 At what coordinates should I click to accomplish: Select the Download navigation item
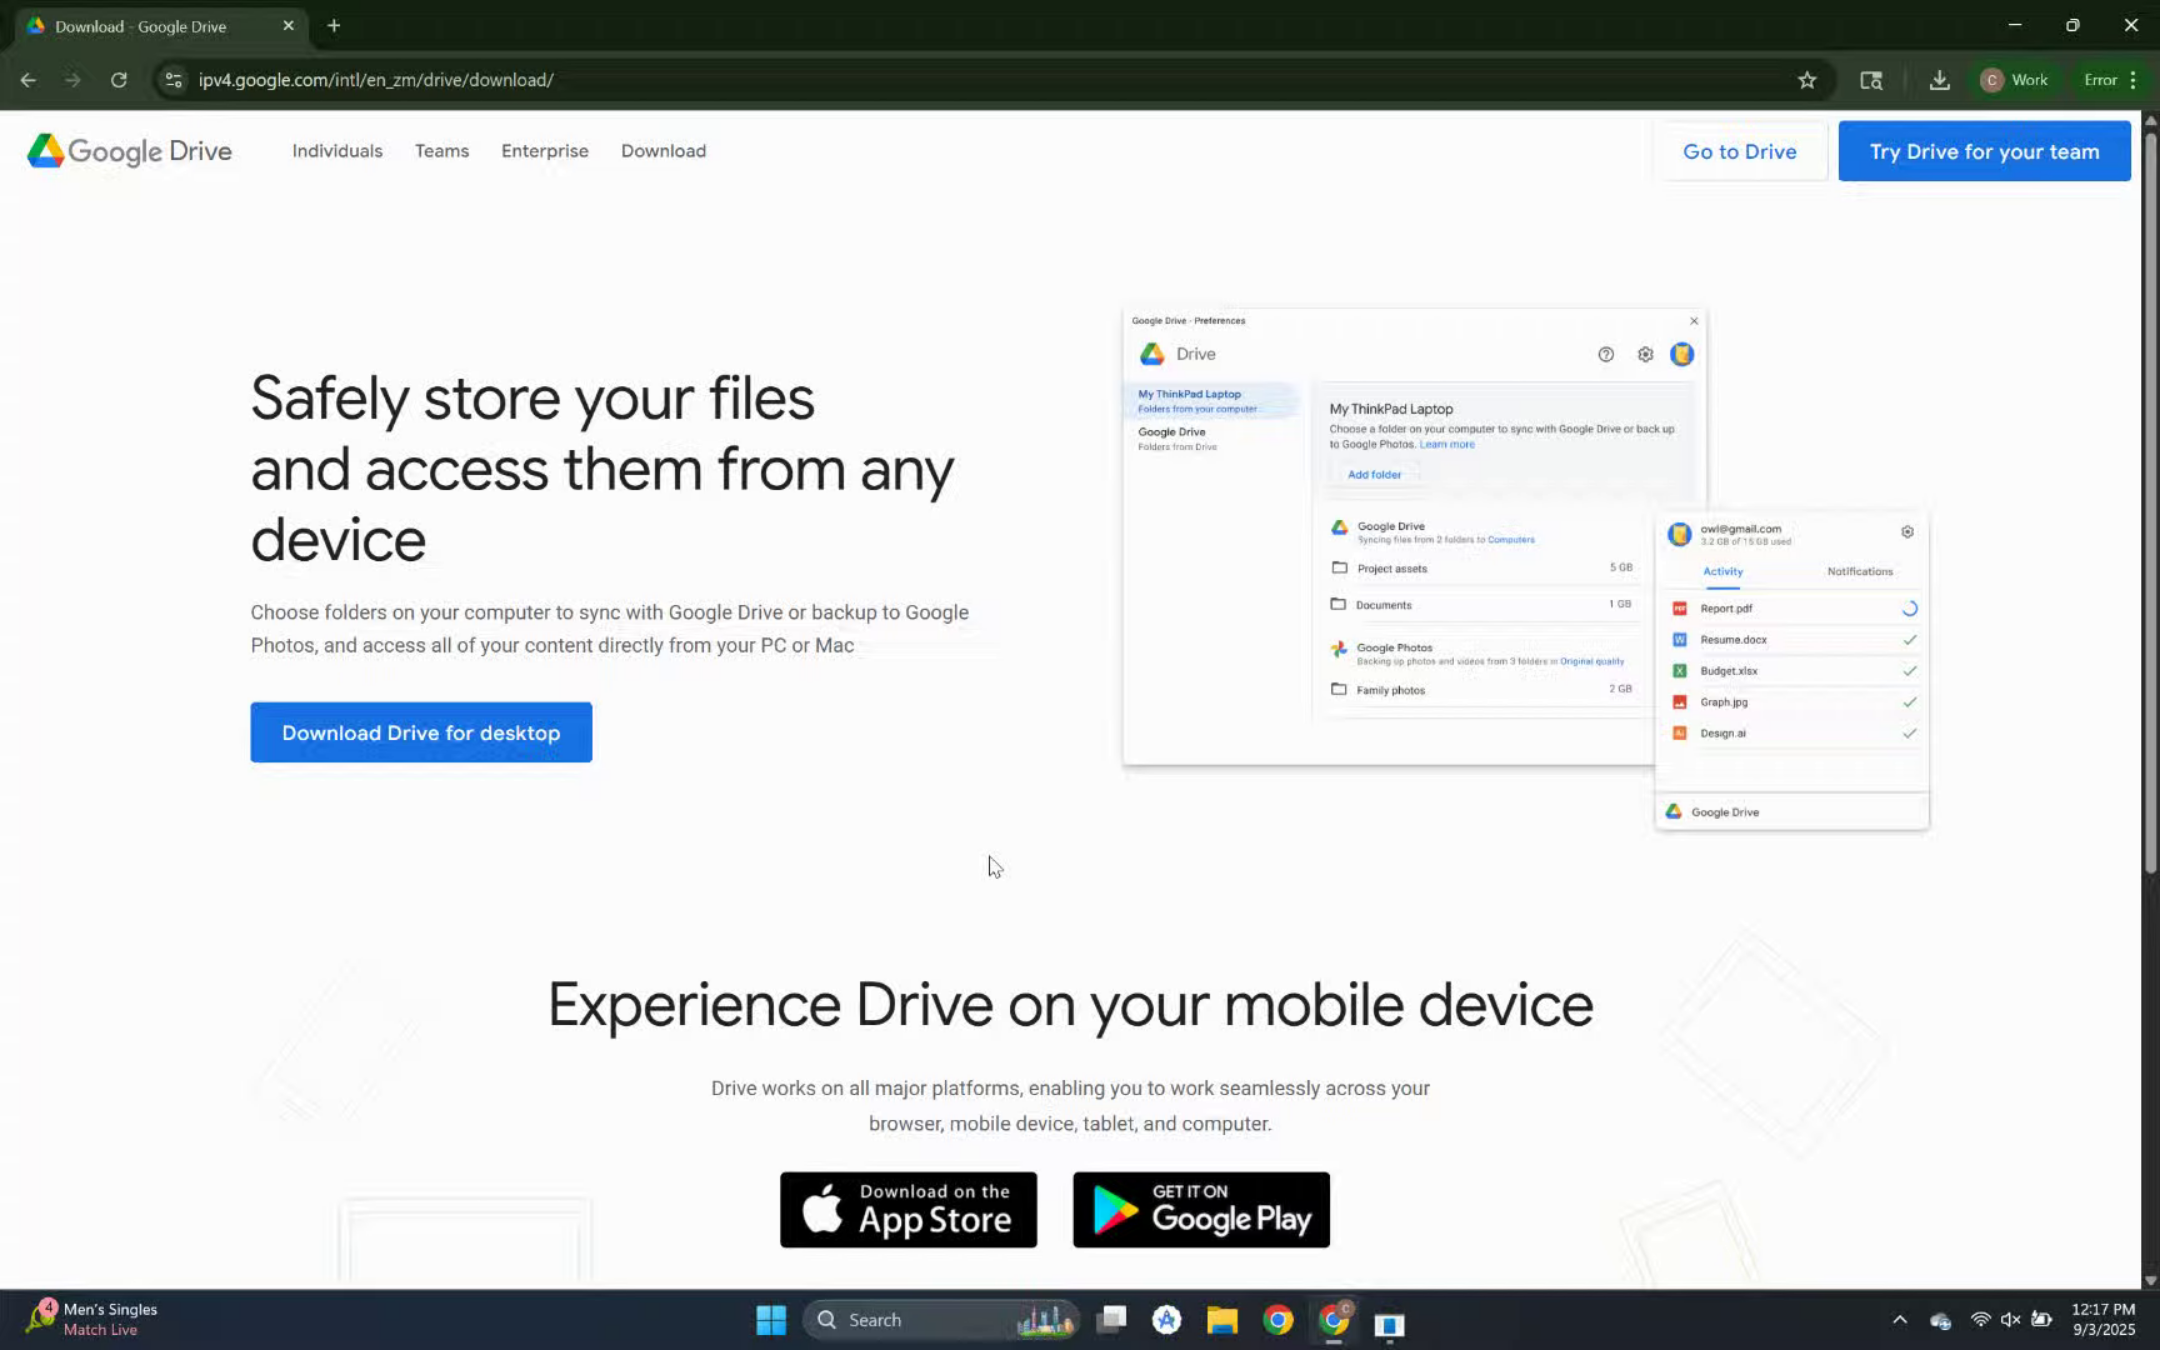pyautogui.click(x=663, y=151)
